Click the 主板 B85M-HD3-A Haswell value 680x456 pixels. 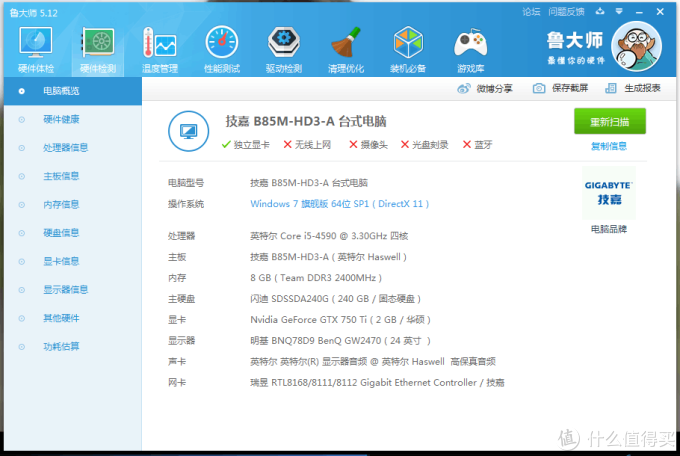coord(328,257)
